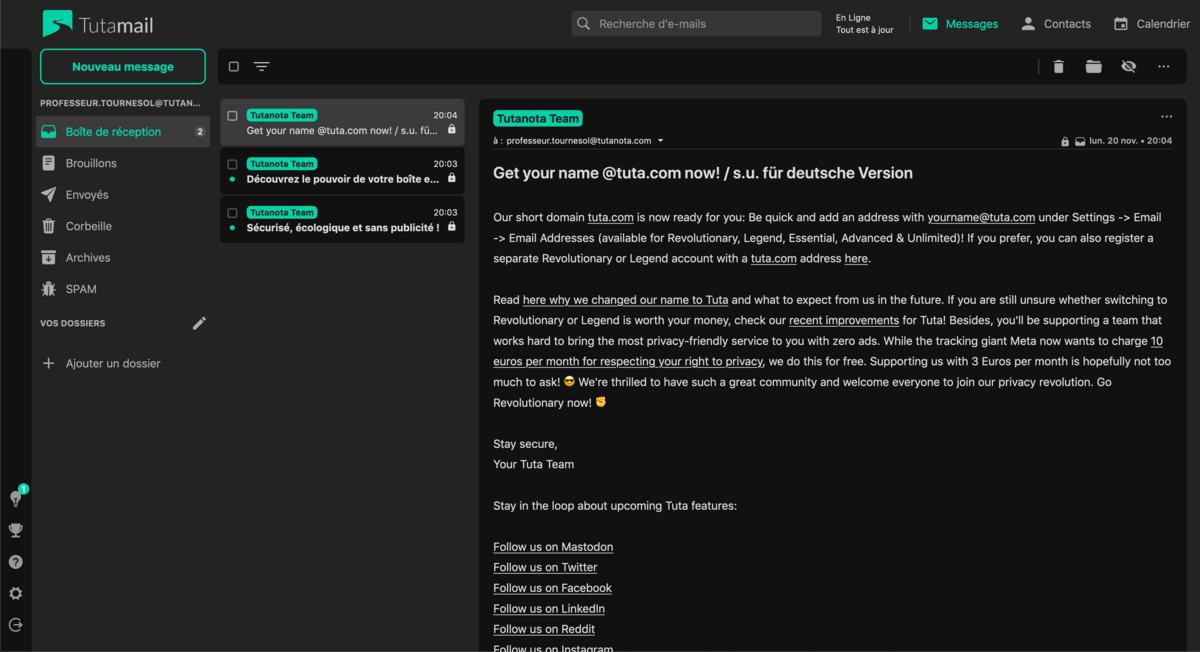
Task: Switch to the Contacts tab
Action: (x=1055, y=24)
